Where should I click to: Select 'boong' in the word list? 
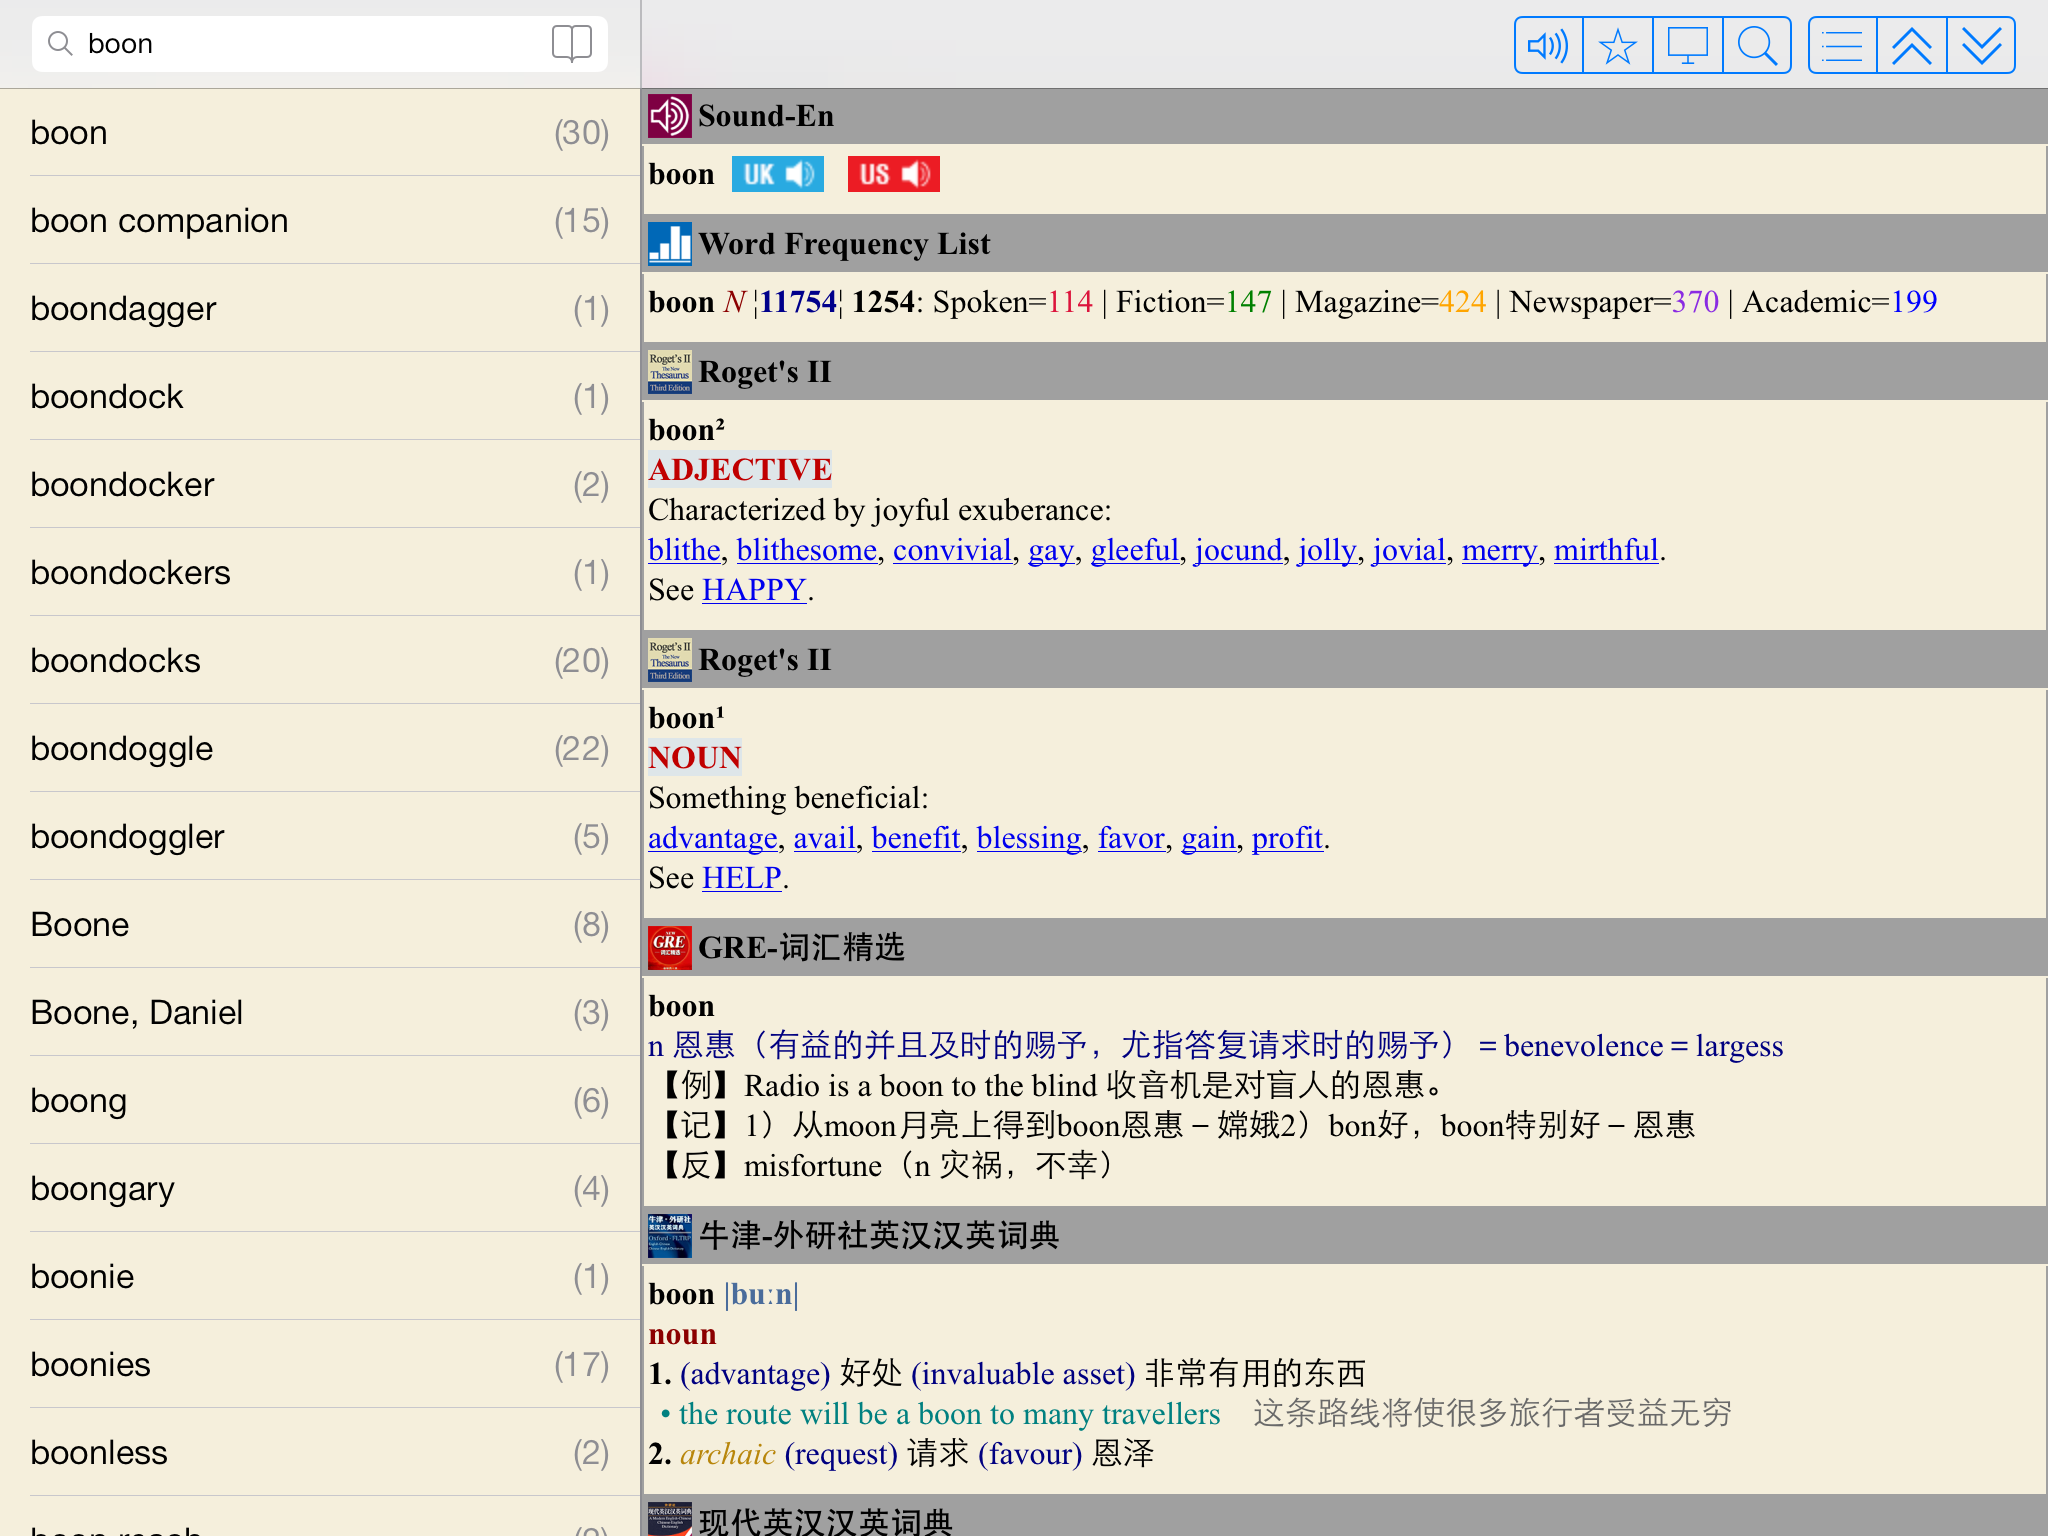point(320,1100)
